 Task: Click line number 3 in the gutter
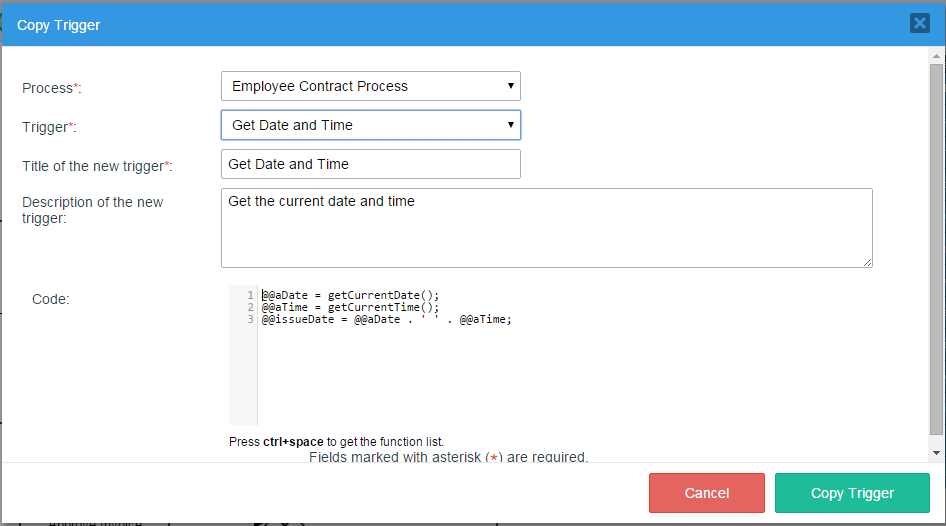click(250, 320)
